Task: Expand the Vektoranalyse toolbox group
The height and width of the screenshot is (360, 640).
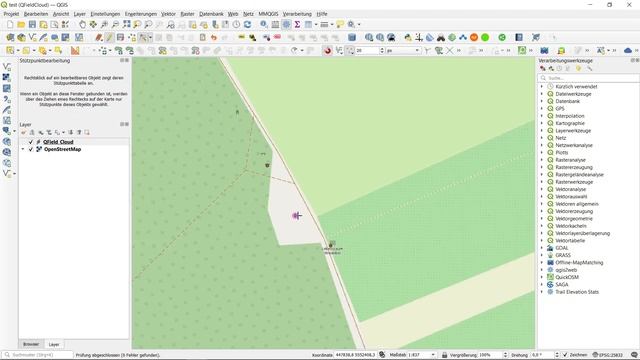Action: (x=542, y=189)
